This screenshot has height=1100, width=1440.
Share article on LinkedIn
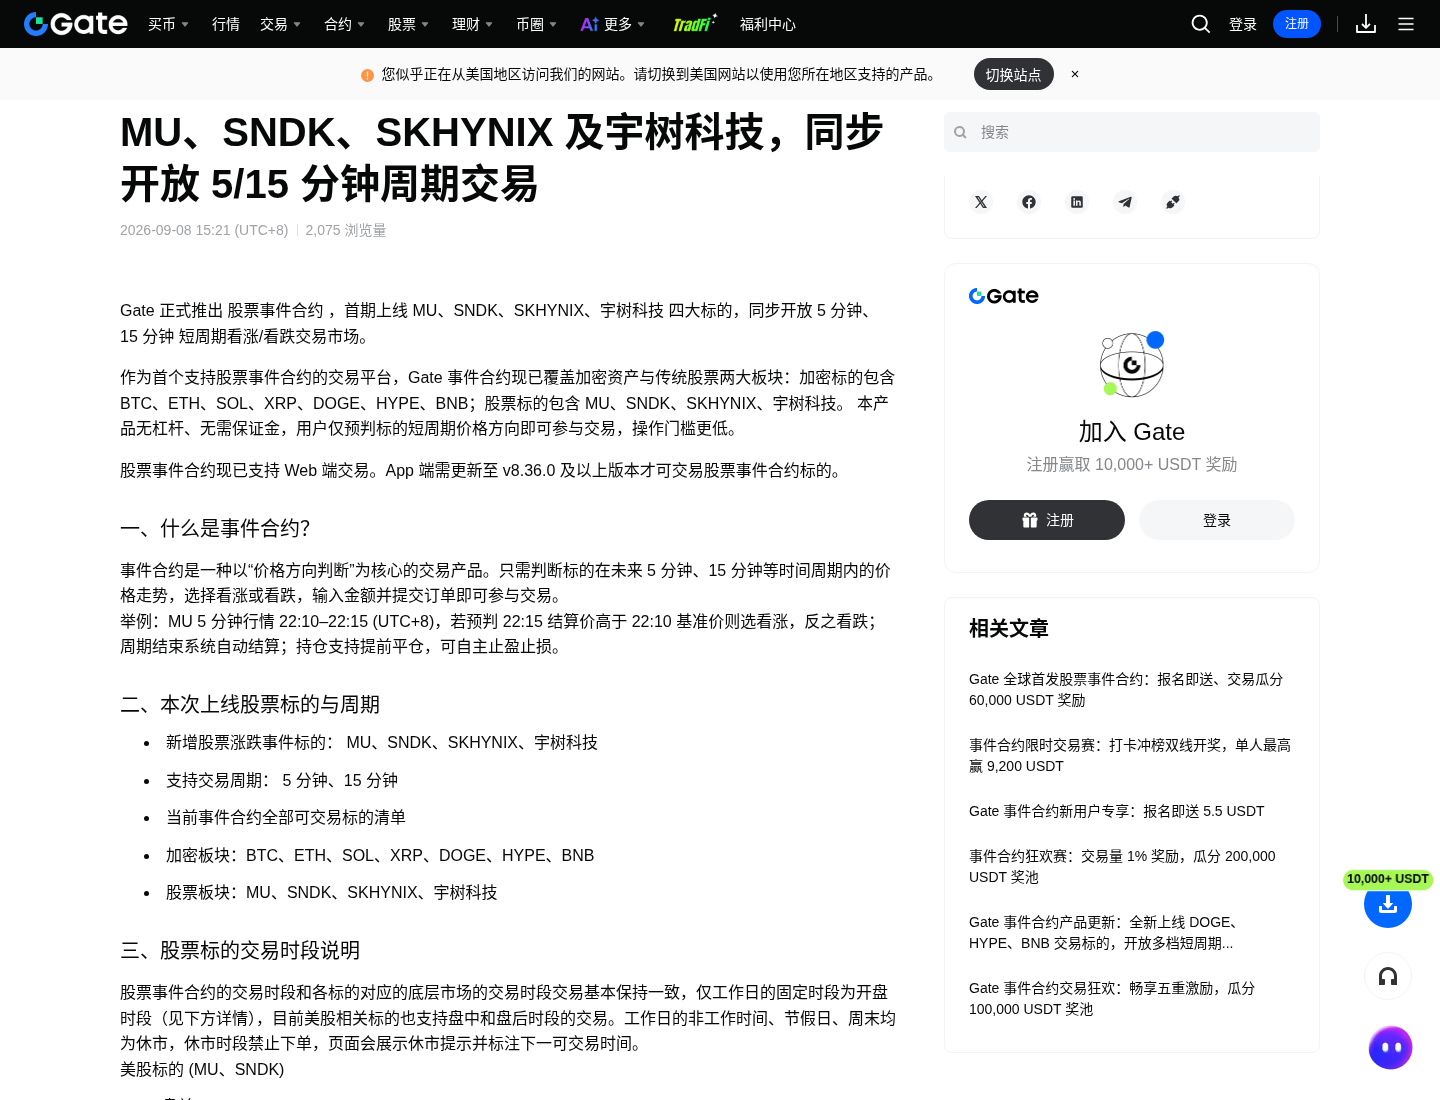1077,202
